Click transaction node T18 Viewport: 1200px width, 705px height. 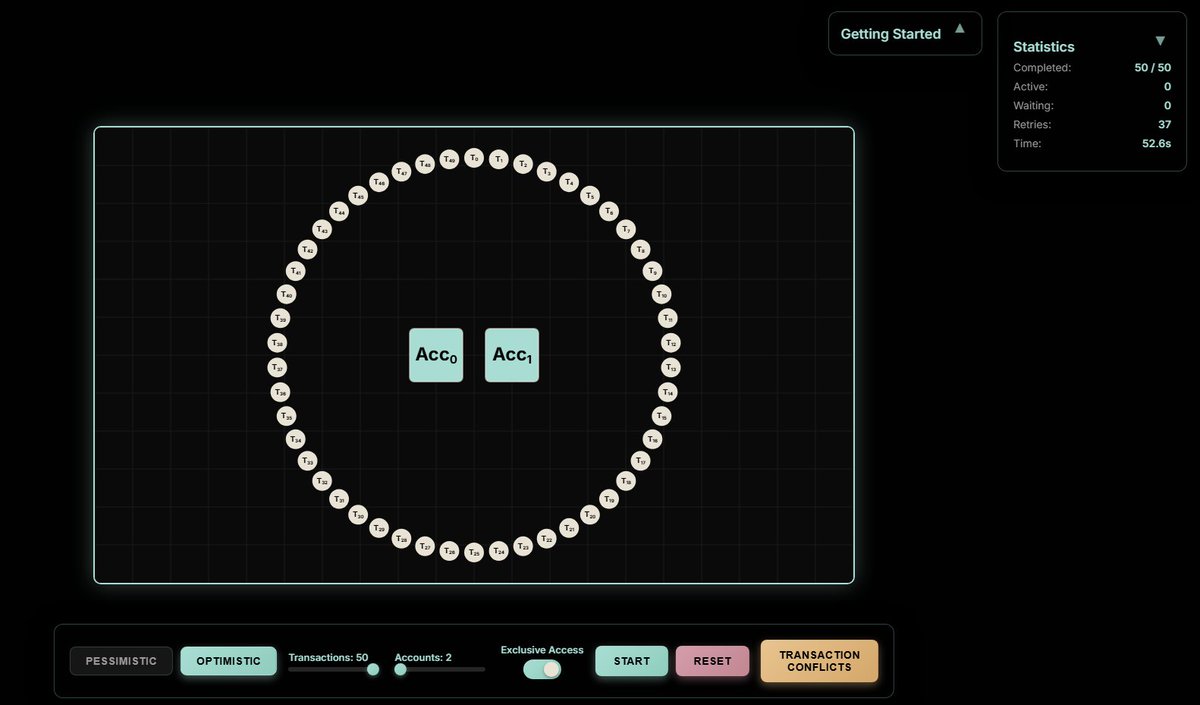click(626, 481)
